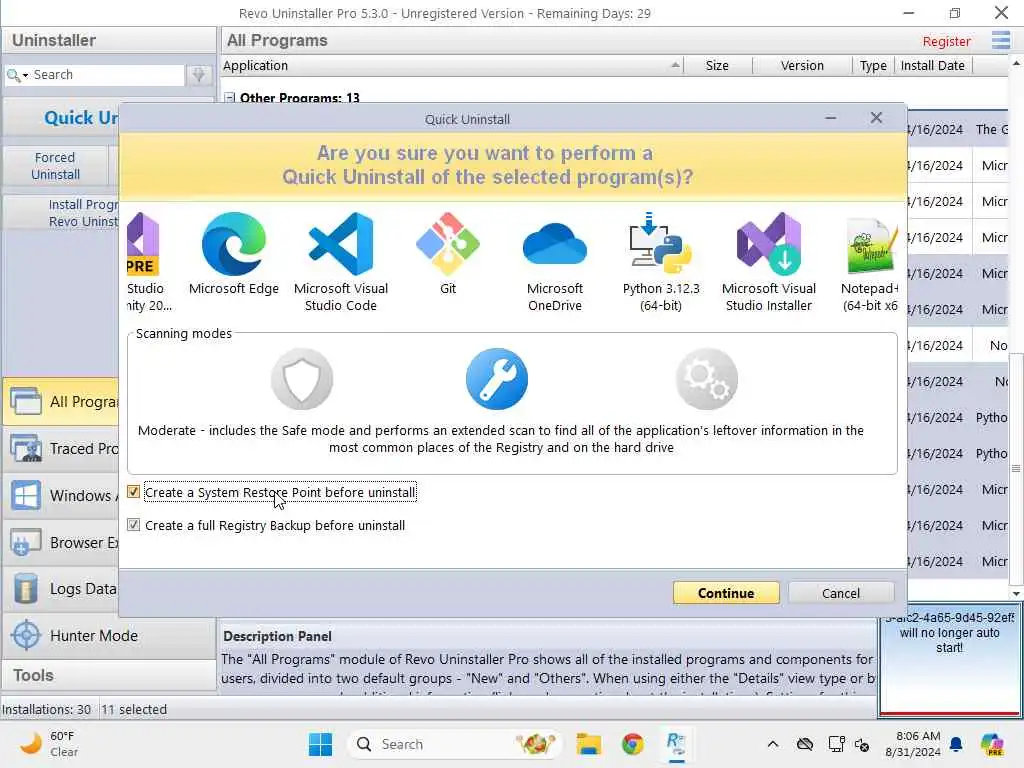Close the Quick Uninstall dialog
Viewport: 1024px width, 768px height.
tap(876, 118)
